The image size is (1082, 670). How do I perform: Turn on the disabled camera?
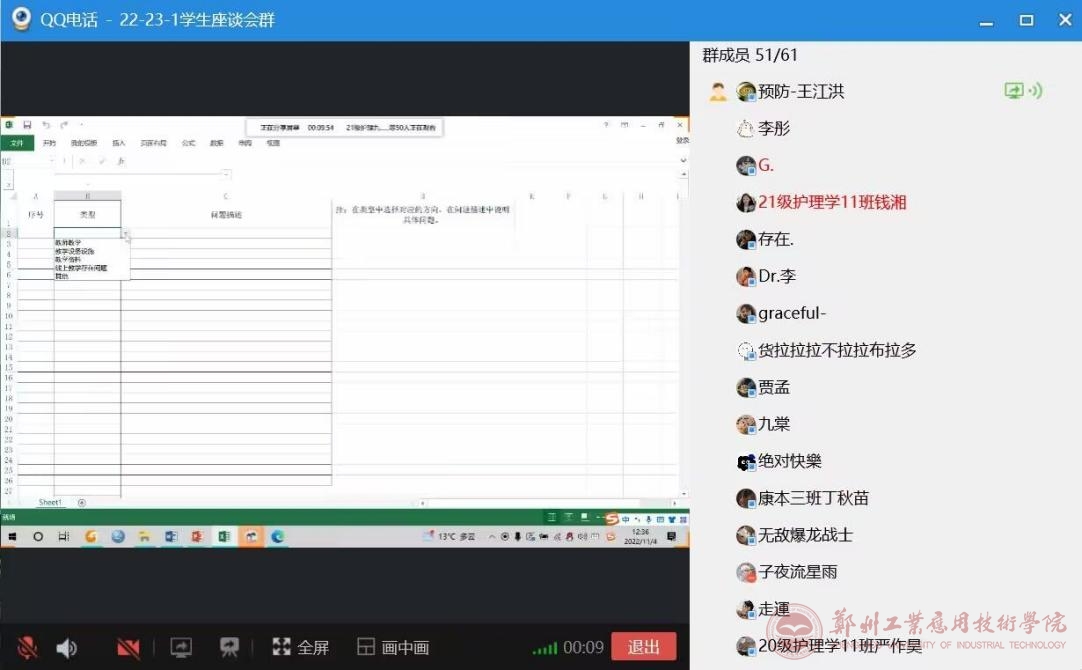pos(128,648)
